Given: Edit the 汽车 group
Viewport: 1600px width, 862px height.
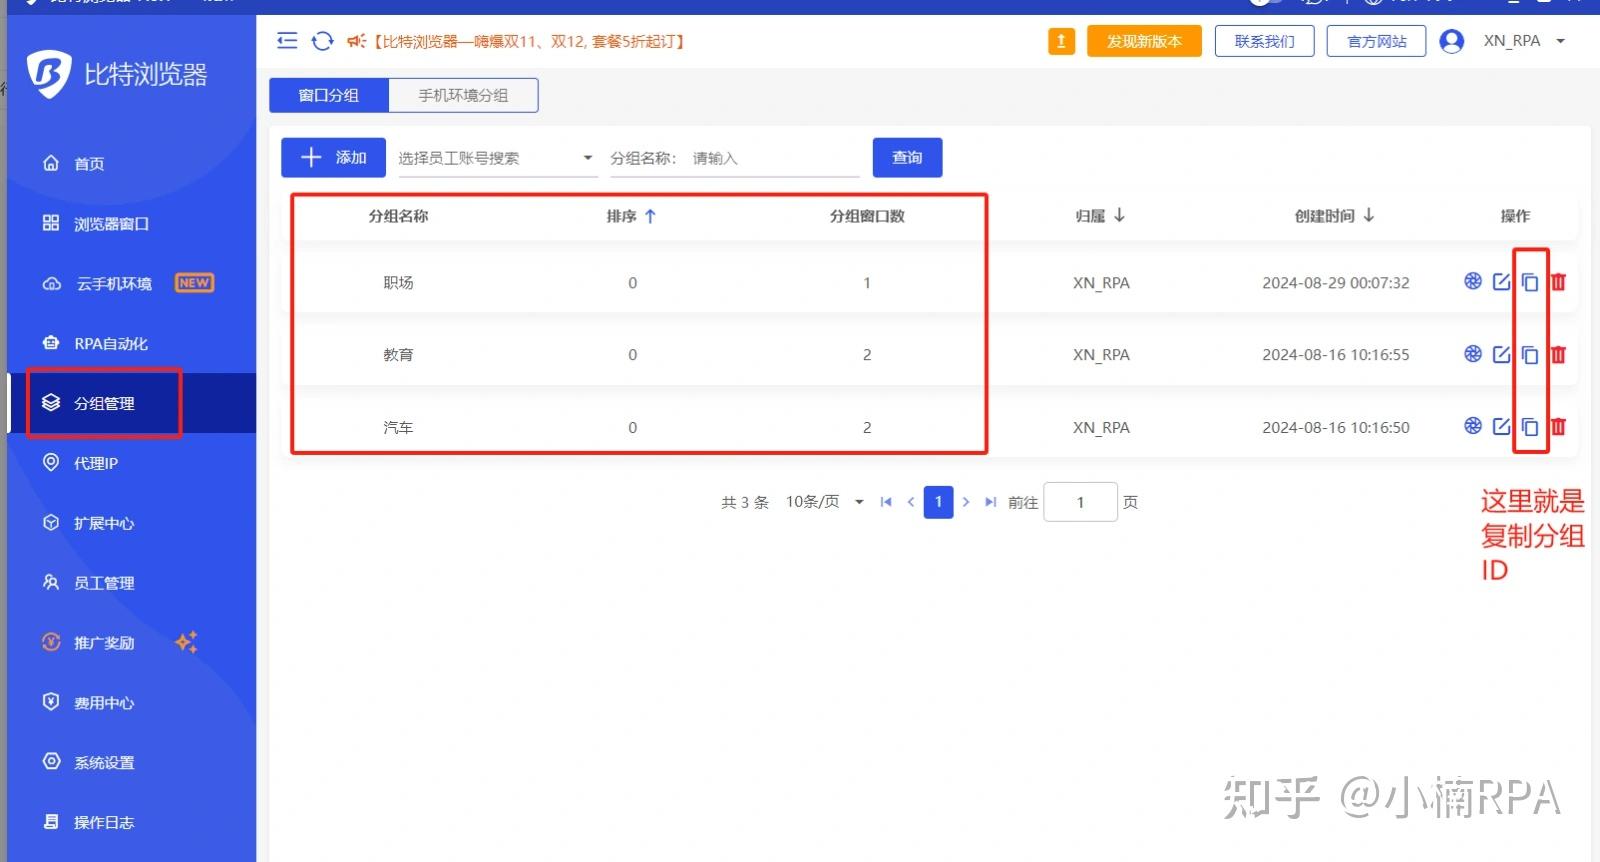Looking at the screenshot, I should [x=1501, y=426].
